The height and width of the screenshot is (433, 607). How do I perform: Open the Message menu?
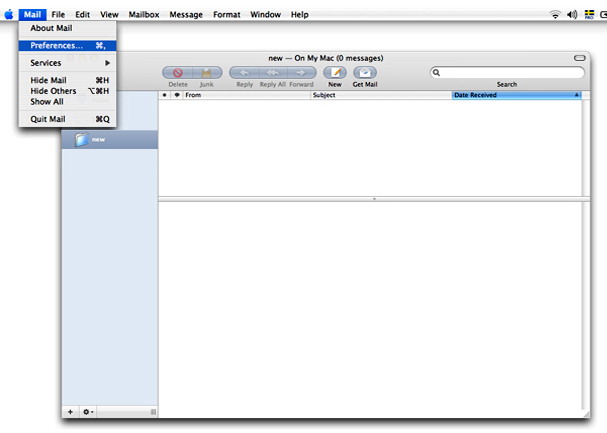[x=186, y=15]
